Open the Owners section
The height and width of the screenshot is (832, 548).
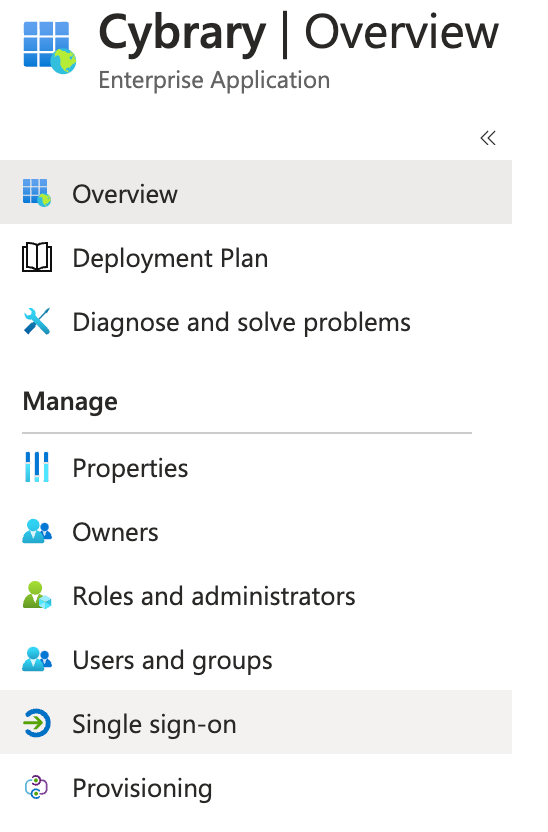[256, 532]
